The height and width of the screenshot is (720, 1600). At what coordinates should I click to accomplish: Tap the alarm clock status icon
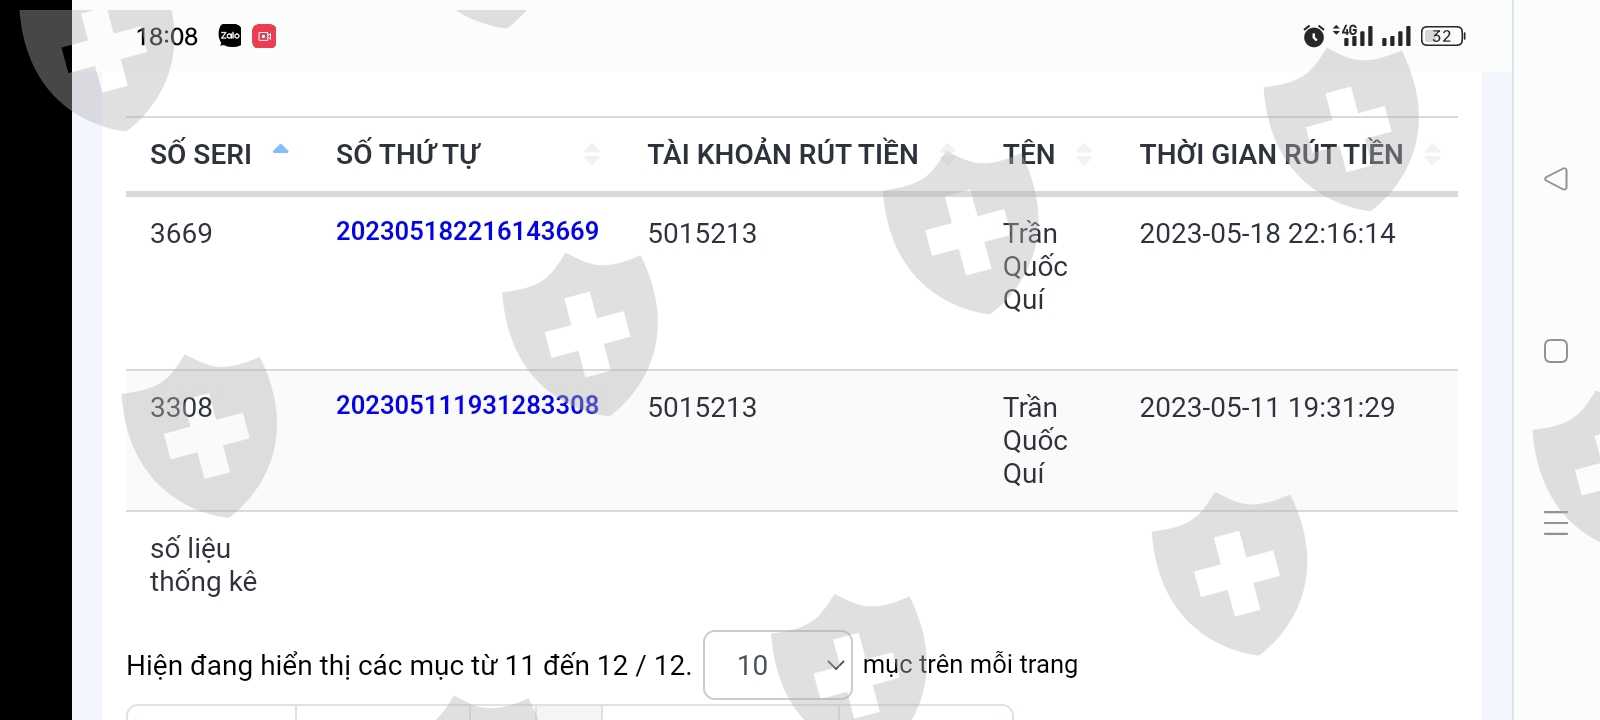1313,37
